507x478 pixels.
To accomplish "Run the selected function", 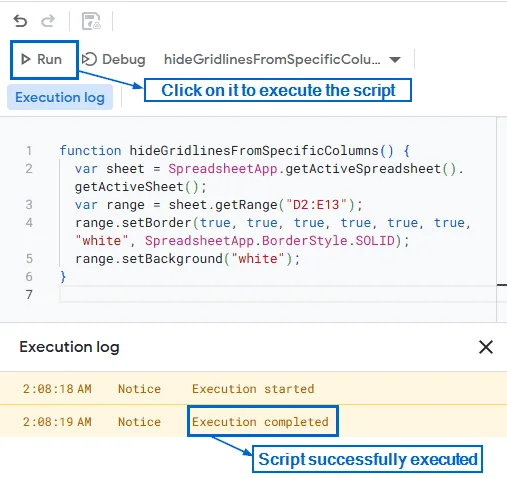I will (x=42, y=59).
